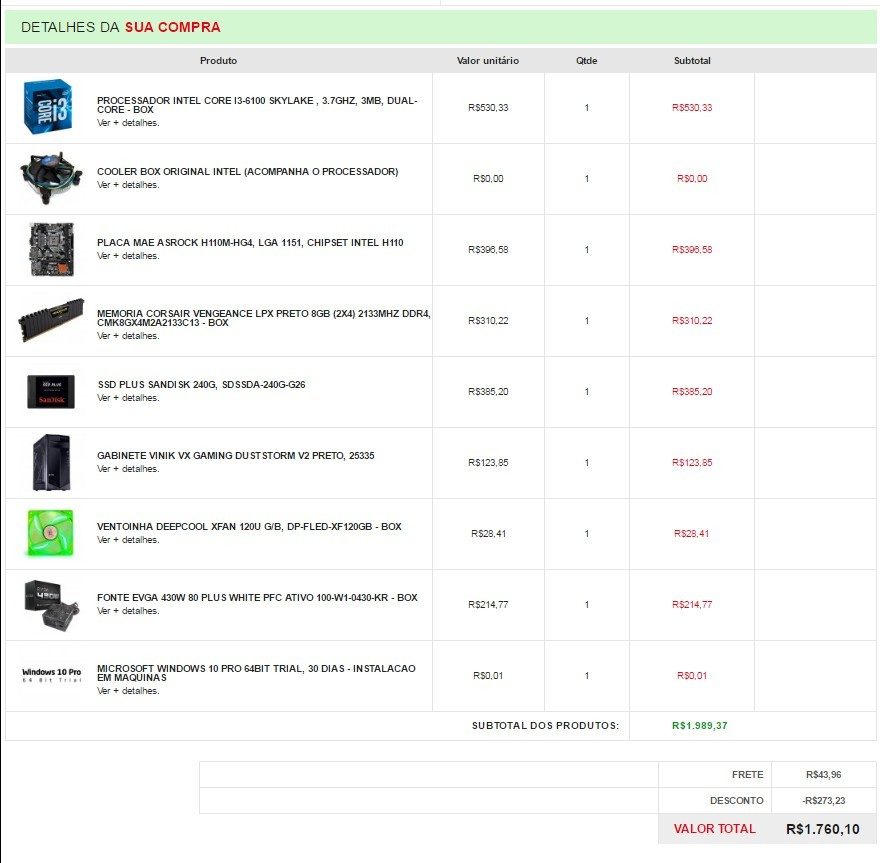This screenshot has width=880, height=863.
Task: Click the 'VALOR TOTAL' label
Action: coord(714,829)
